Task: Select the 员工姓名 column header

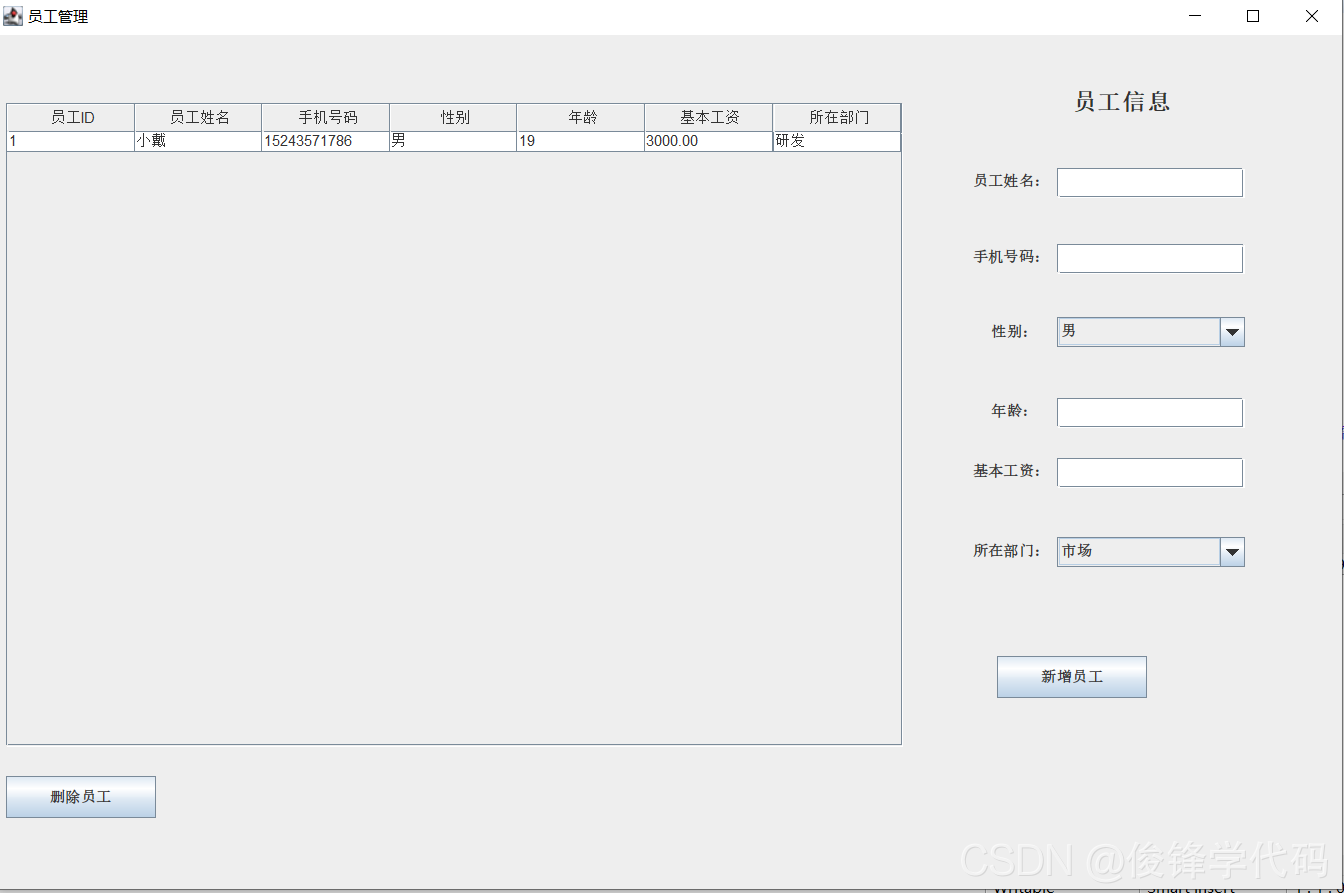Action: click(198, 117)
